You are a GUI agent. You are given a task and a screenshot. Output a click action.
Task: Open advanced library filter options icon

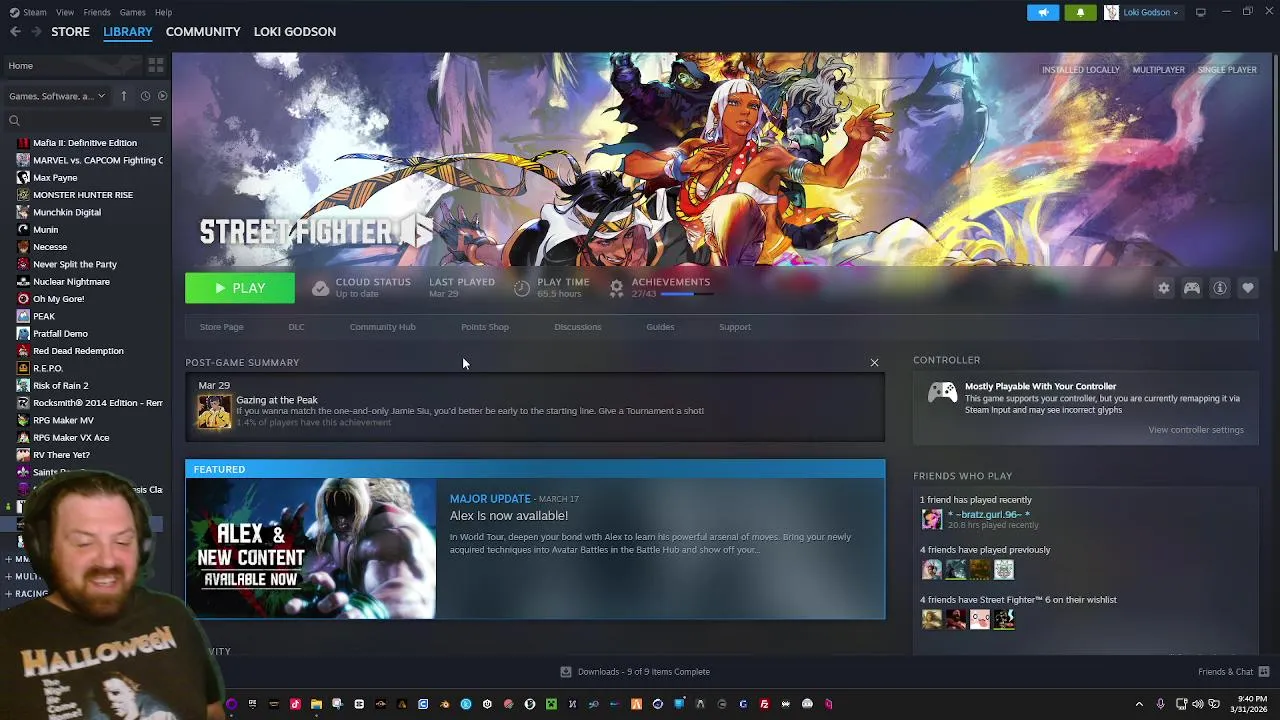[x=155, y=121]
